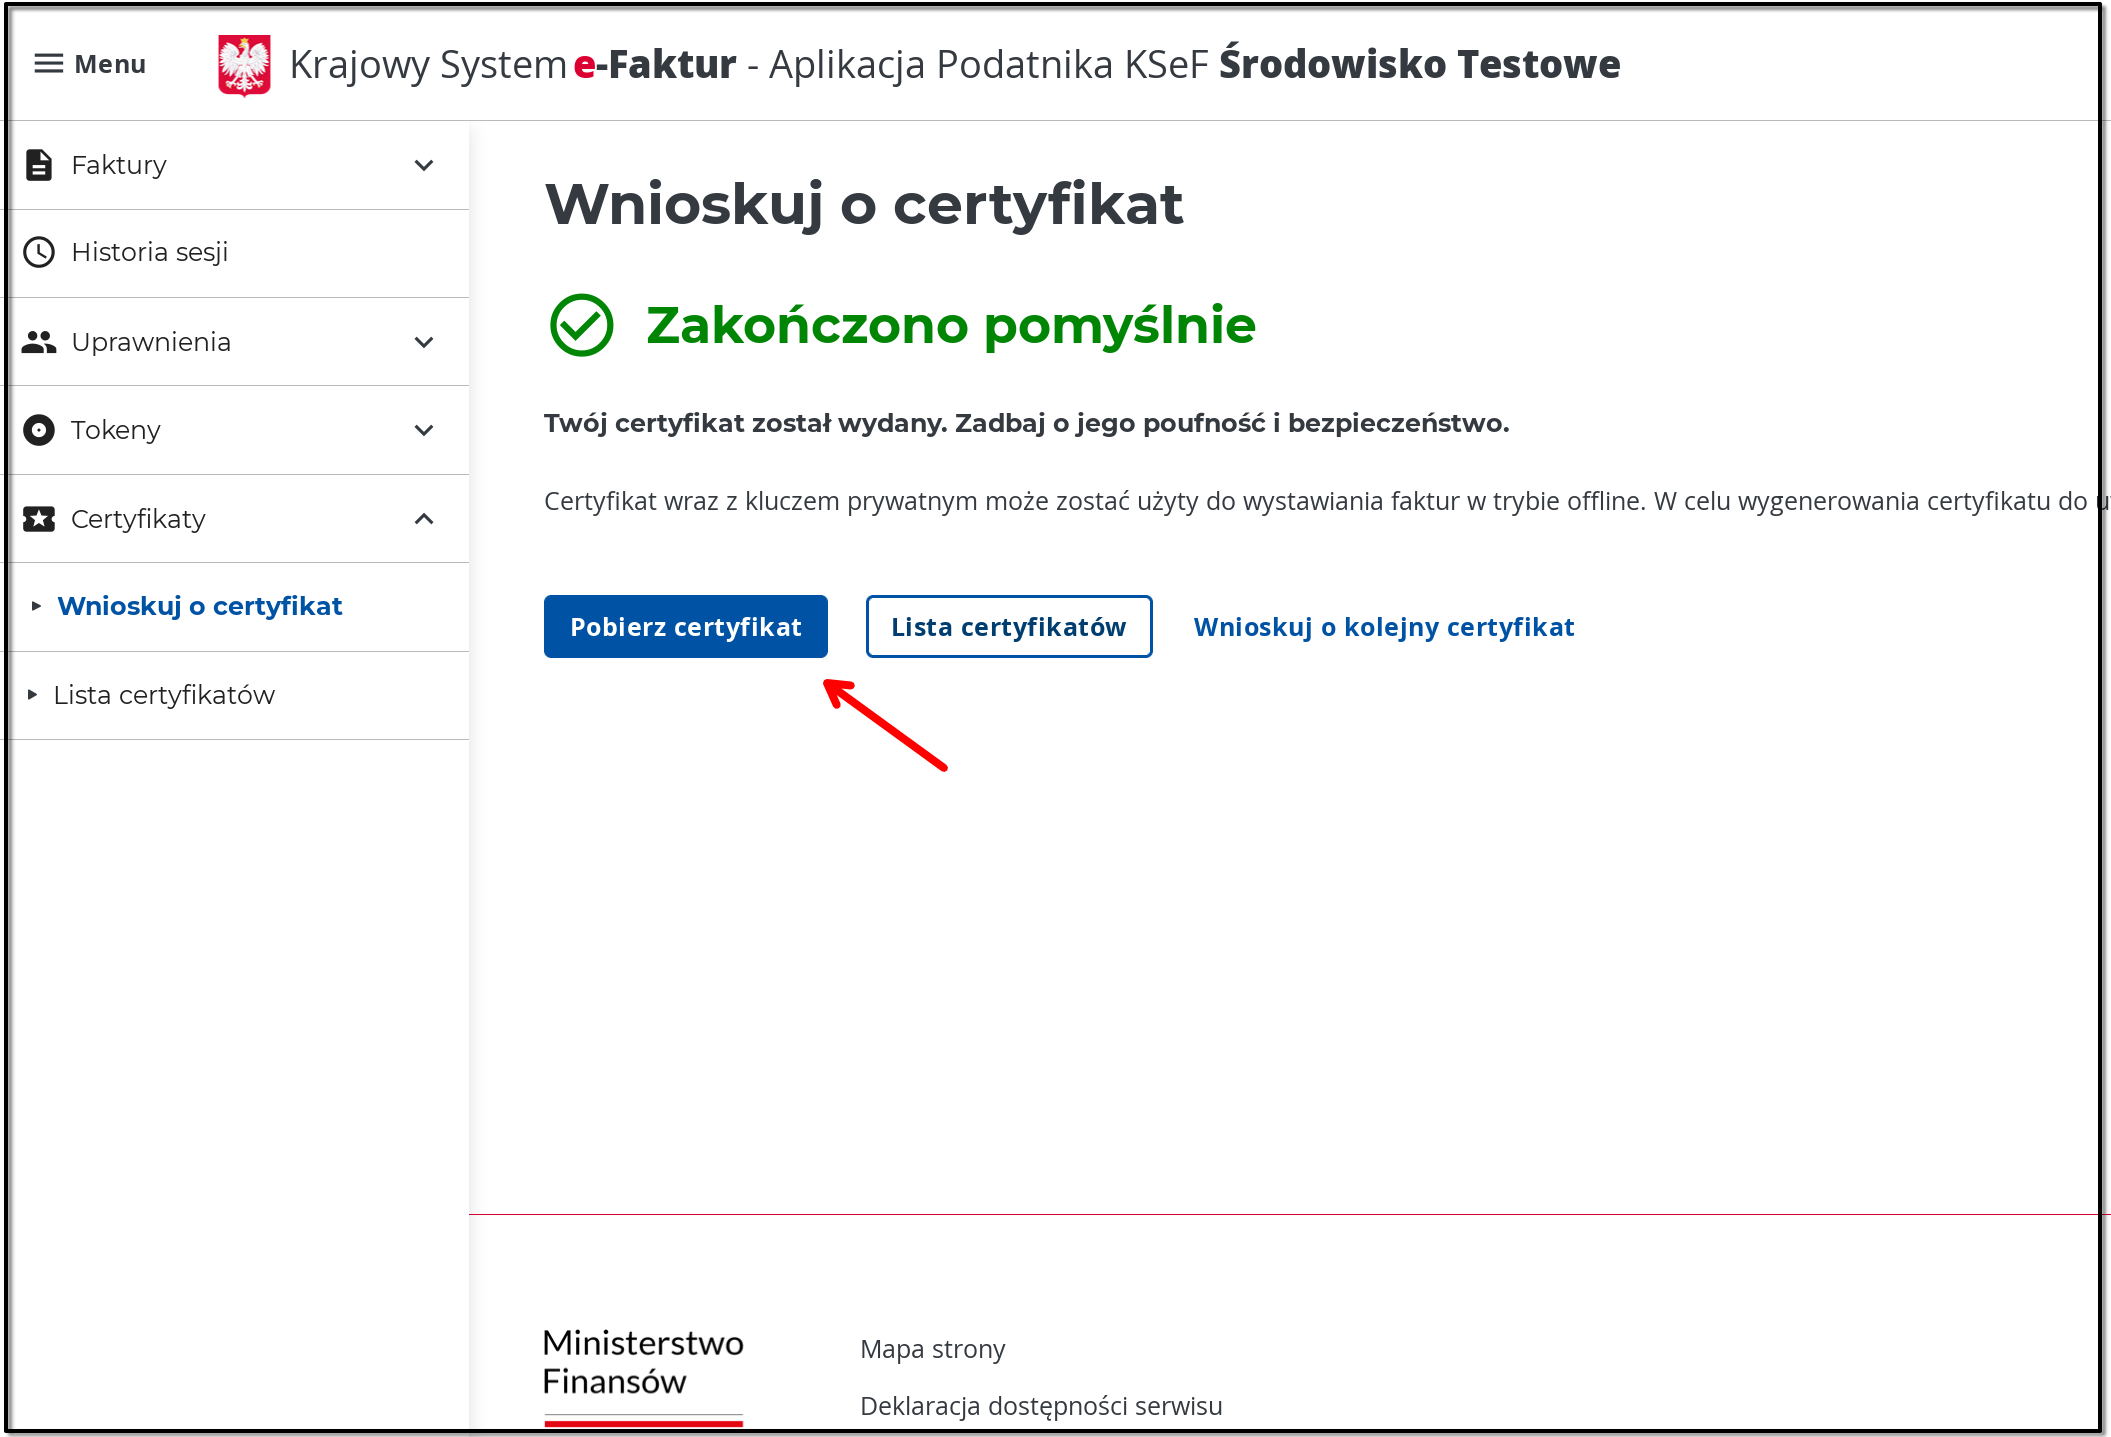Expand the Uprawnienia section
This screenshot has width=2111, height=1437.
click(425, 342)
